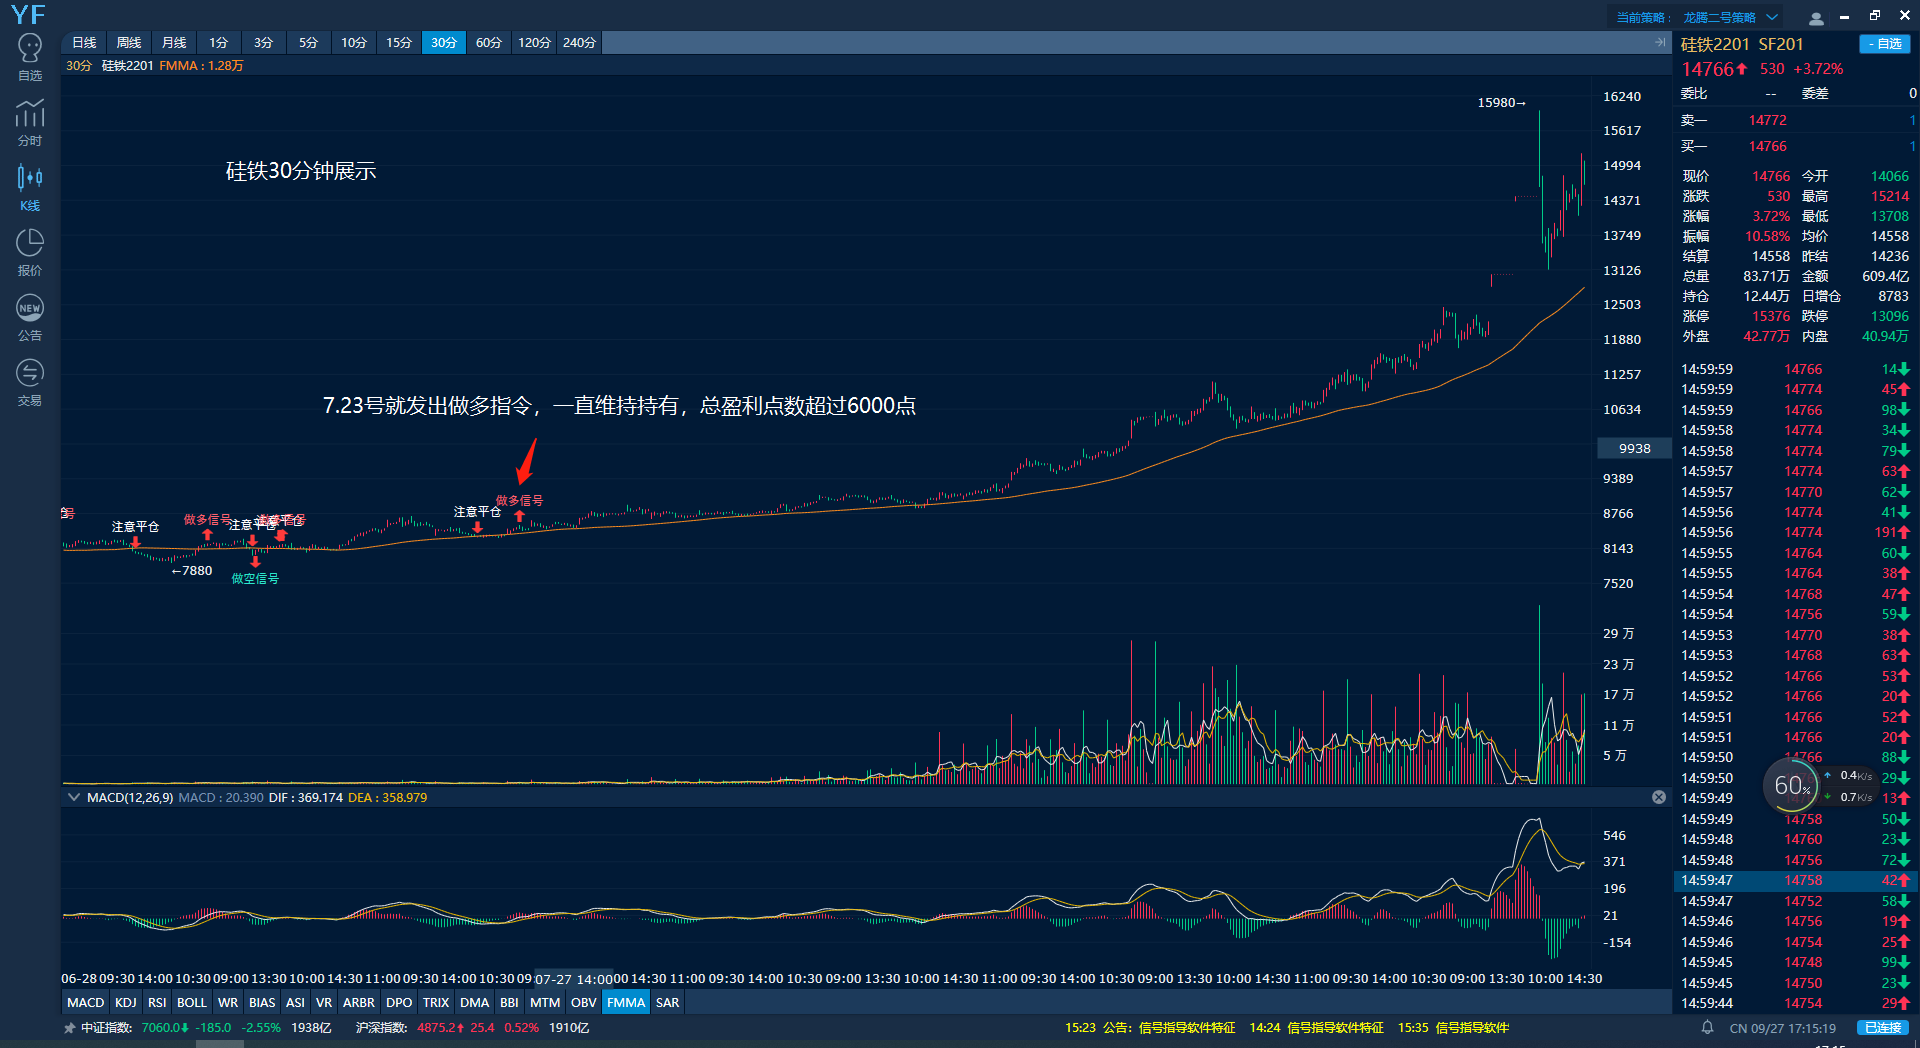Select the K线 candlestick view icon
1920x1048 pixels.
[x=30, y=188]
